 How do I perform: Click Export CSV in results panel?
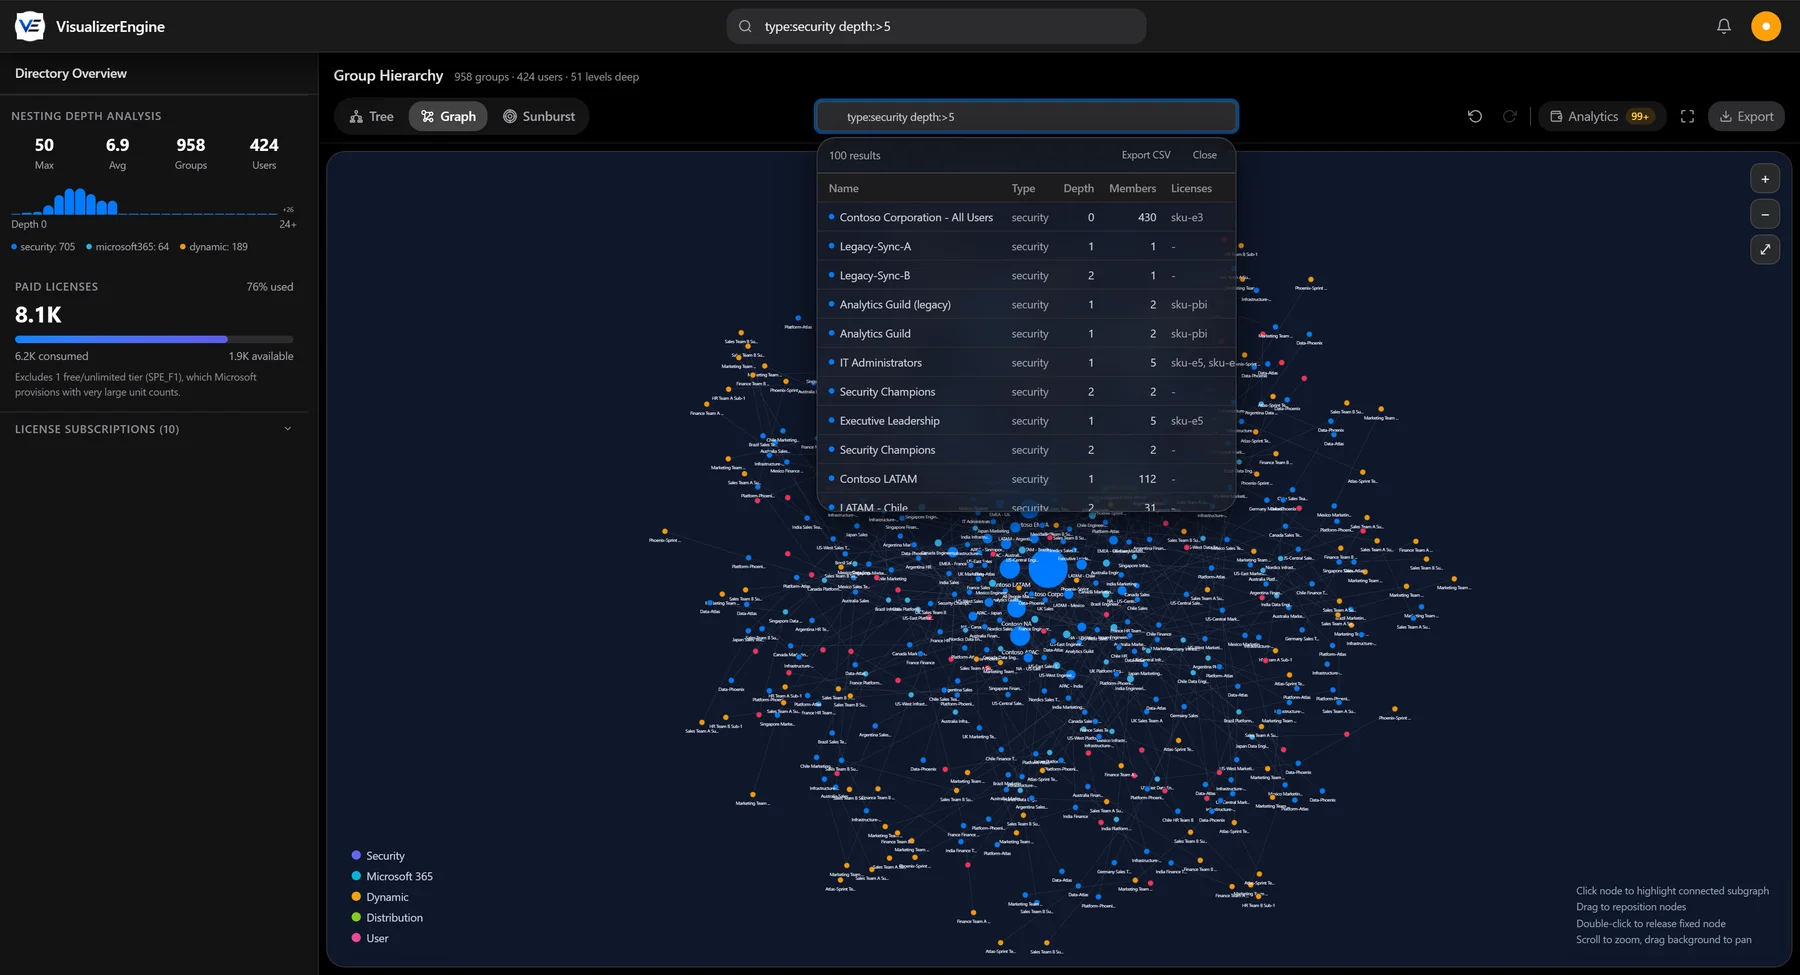coord(1146,155)
